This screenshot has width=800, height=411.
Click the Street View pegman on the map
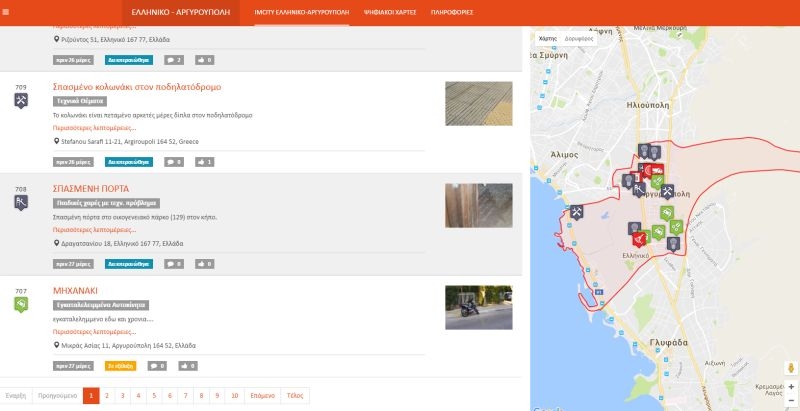click(x=790, y=368)
